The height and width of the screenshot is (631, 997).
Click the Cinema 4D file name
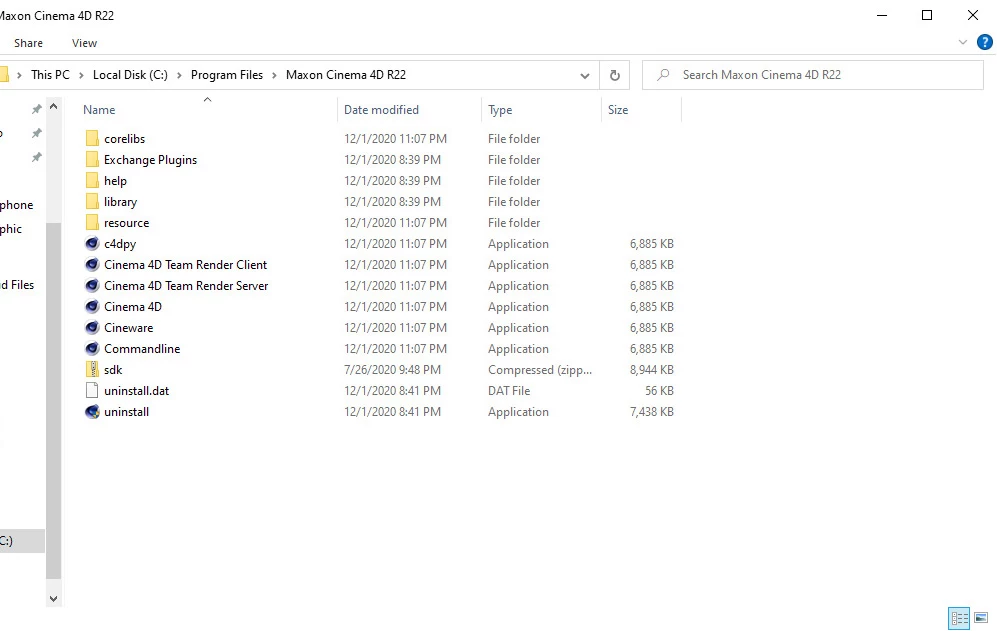pyautogui.click(x=133, y=307)
